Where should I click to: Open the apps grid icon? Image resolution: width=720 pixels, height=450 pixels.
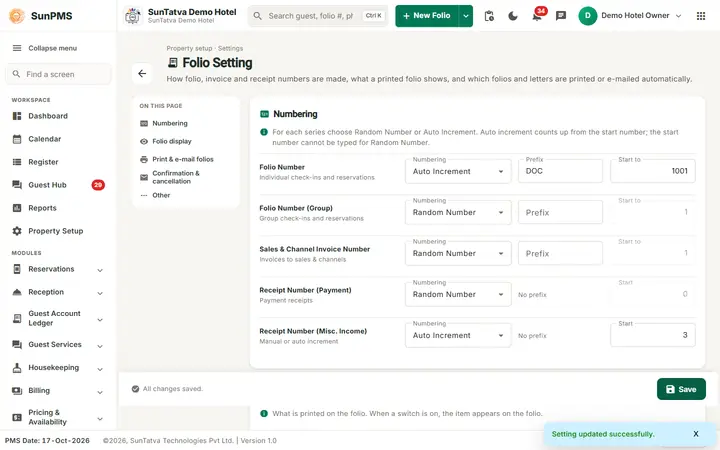701,16
